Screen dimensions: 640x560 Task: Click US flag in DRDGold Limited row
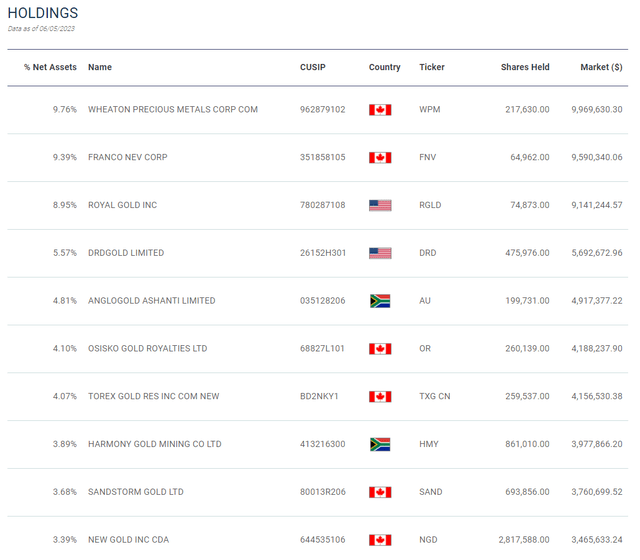[380, 253]
